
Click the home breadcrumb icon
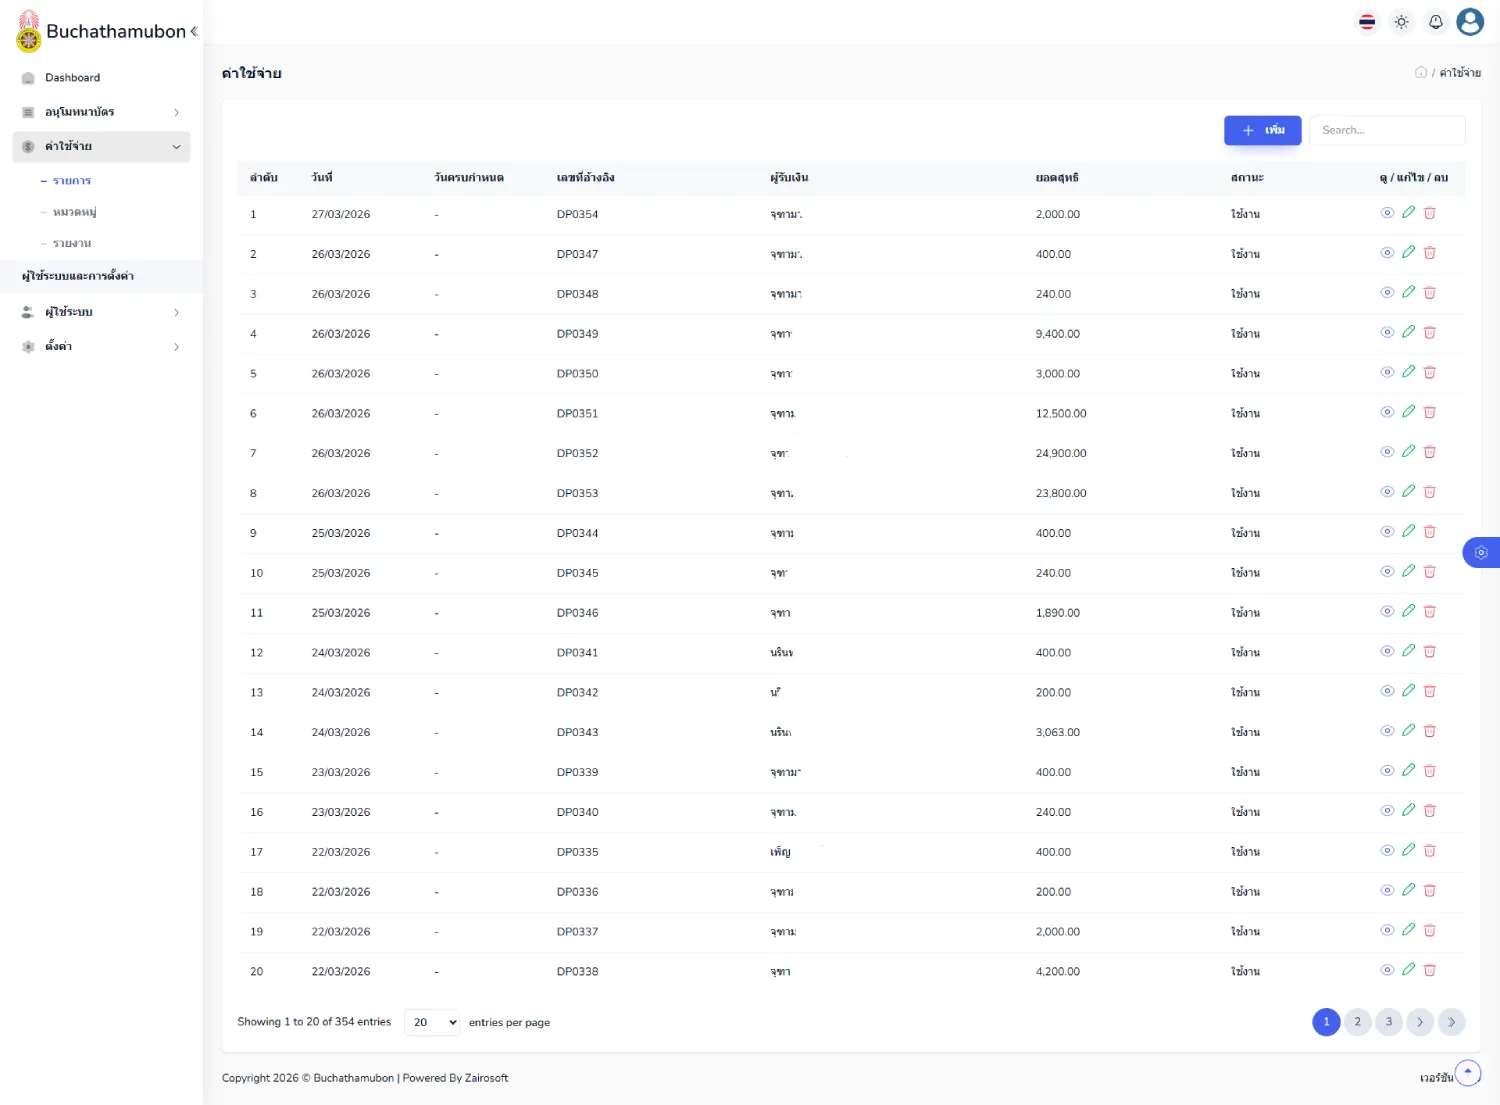point(1420,73)
